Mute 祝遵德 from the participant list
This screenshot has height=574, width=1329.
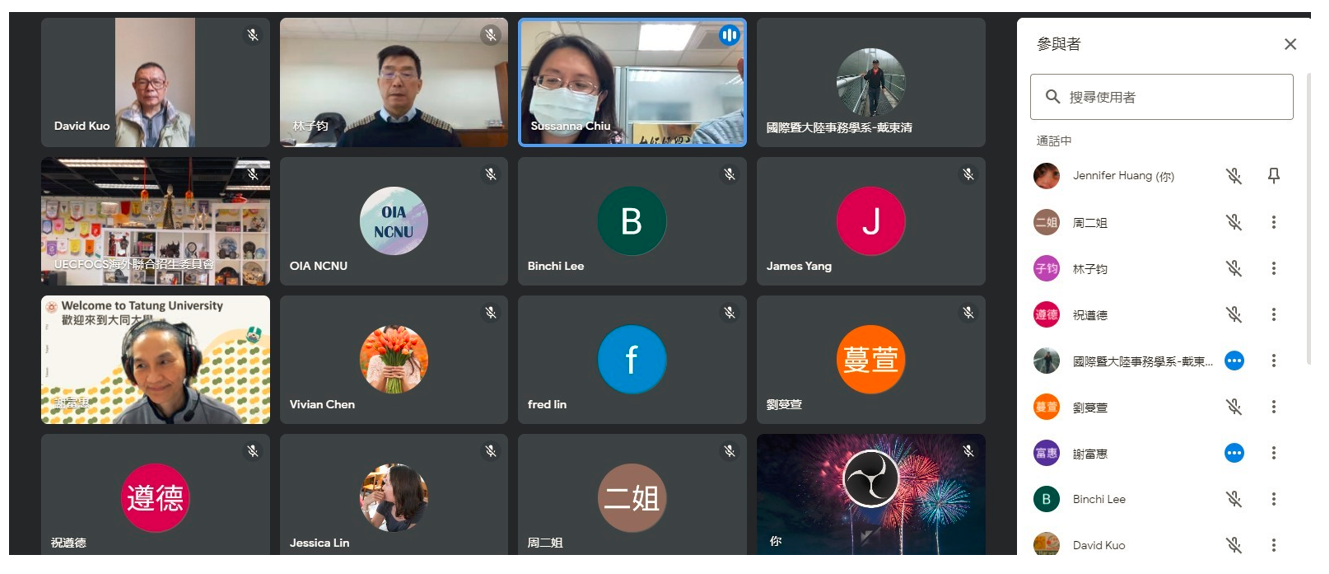1234,314
